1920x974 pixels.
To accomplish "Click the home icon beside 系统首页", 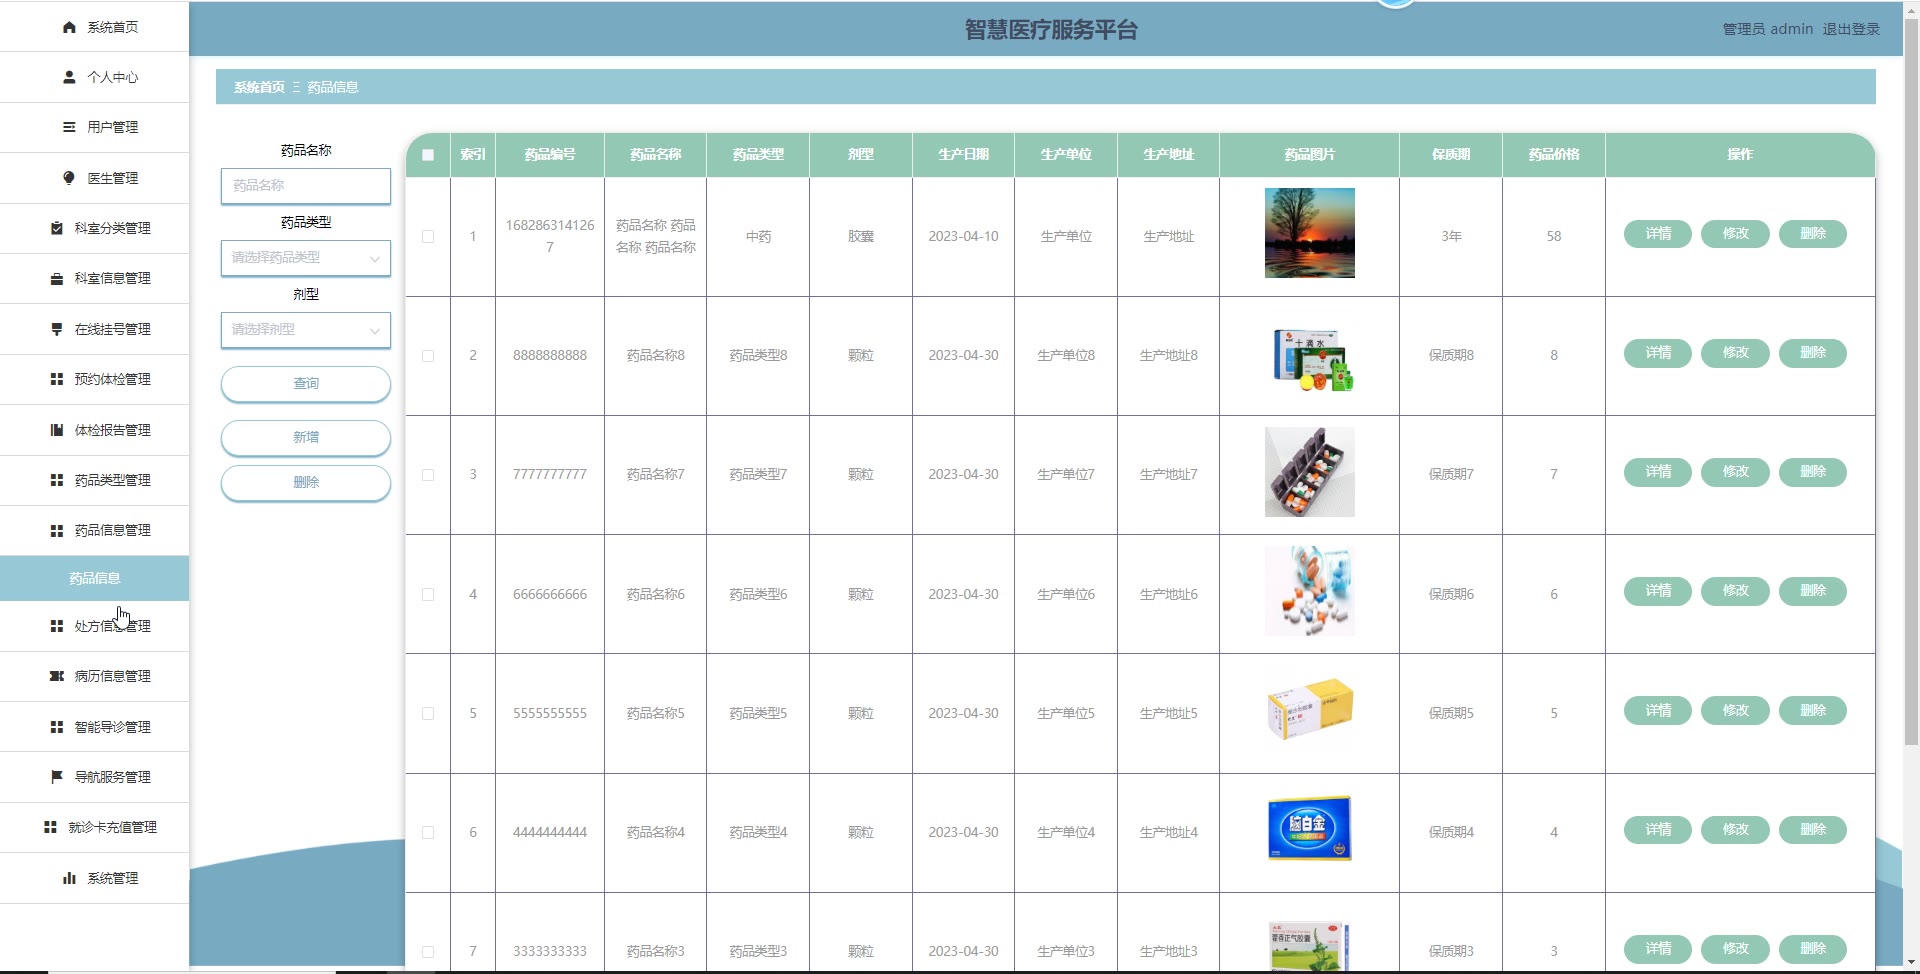I will (69, 27).
